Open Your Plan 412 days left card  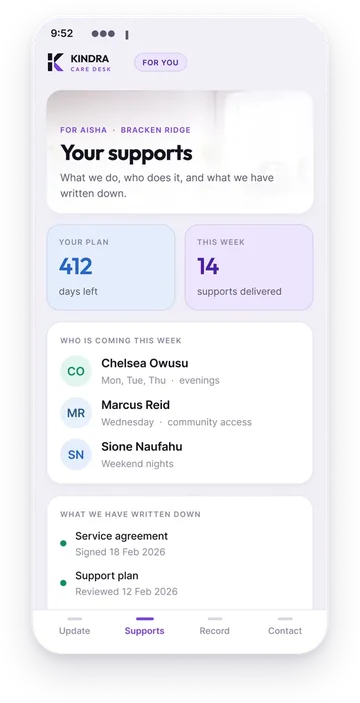tap(111, 267)
